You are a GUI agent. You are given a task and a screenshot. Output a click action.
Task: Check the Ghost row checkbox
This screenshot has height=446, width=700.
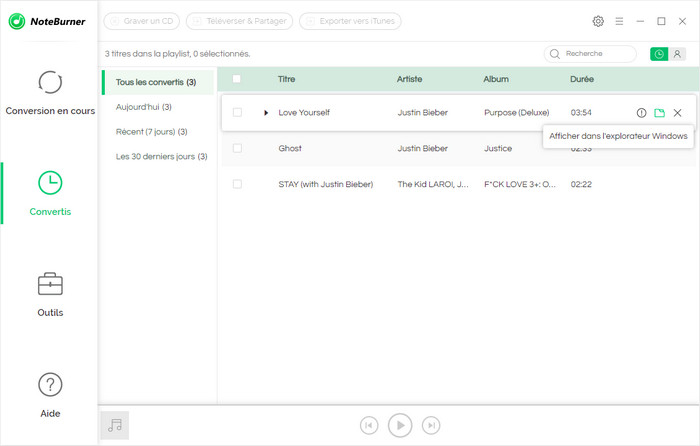(x=237, y=148)
